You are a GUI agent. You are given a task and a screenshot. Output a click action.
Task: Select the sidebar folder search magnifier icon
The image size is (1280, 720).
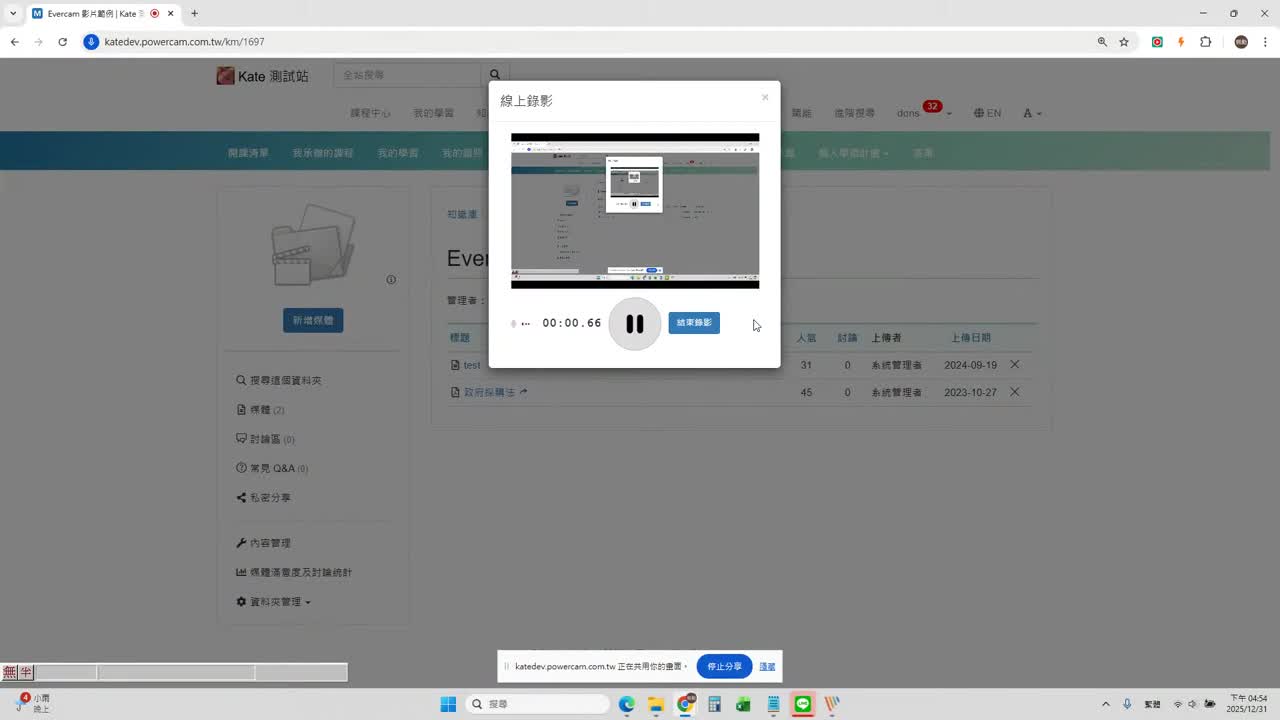(241, 380)
